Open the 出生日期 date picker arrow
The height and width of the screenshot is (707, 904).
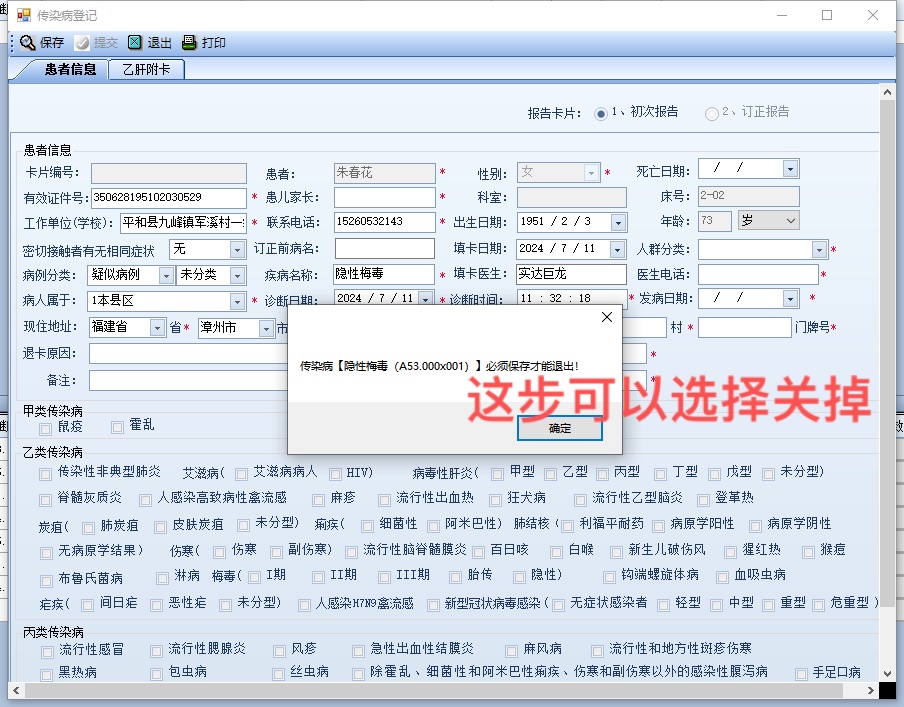pyautogui.click(x=618, y=222)
